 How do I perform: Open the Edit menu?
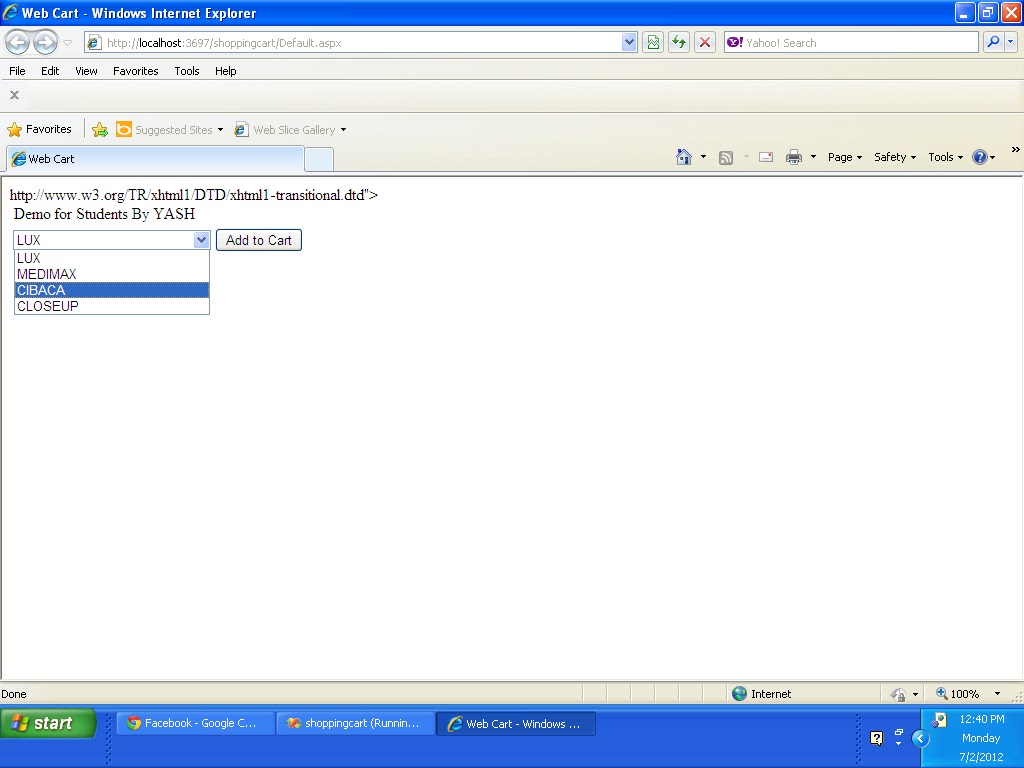pos(50,71)
